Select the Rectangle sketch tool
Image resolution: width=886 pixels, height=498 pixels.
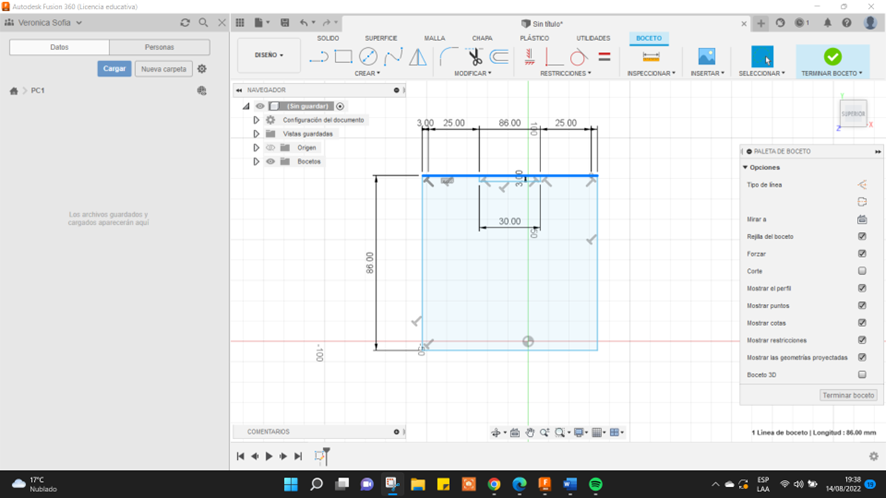(343, 57)
